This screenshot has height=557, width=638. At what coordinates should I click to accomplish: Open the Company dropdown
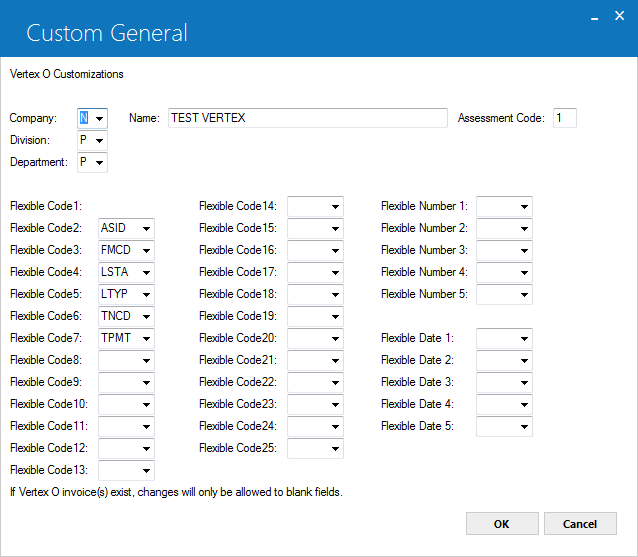coord(92,118)
